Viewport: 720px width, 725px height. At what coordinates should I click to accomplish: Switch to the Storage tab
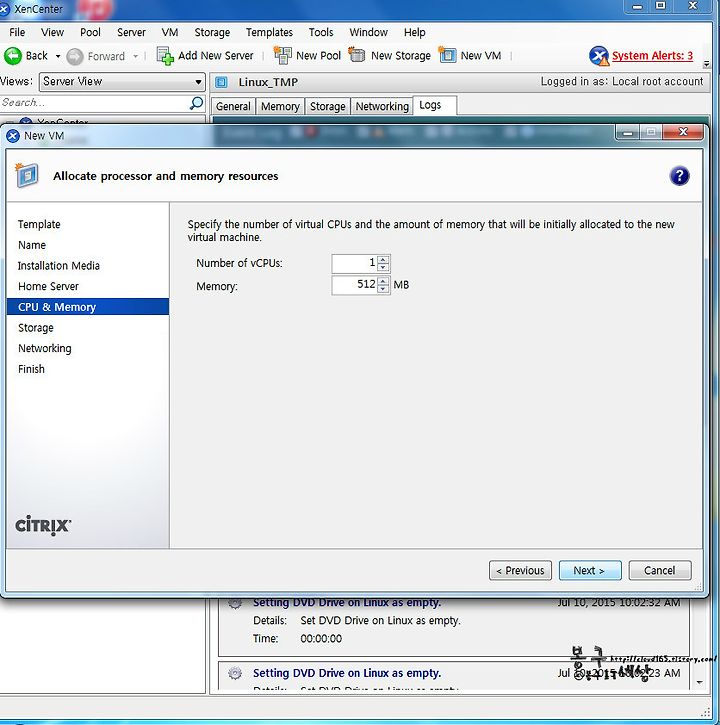[327, 106]
